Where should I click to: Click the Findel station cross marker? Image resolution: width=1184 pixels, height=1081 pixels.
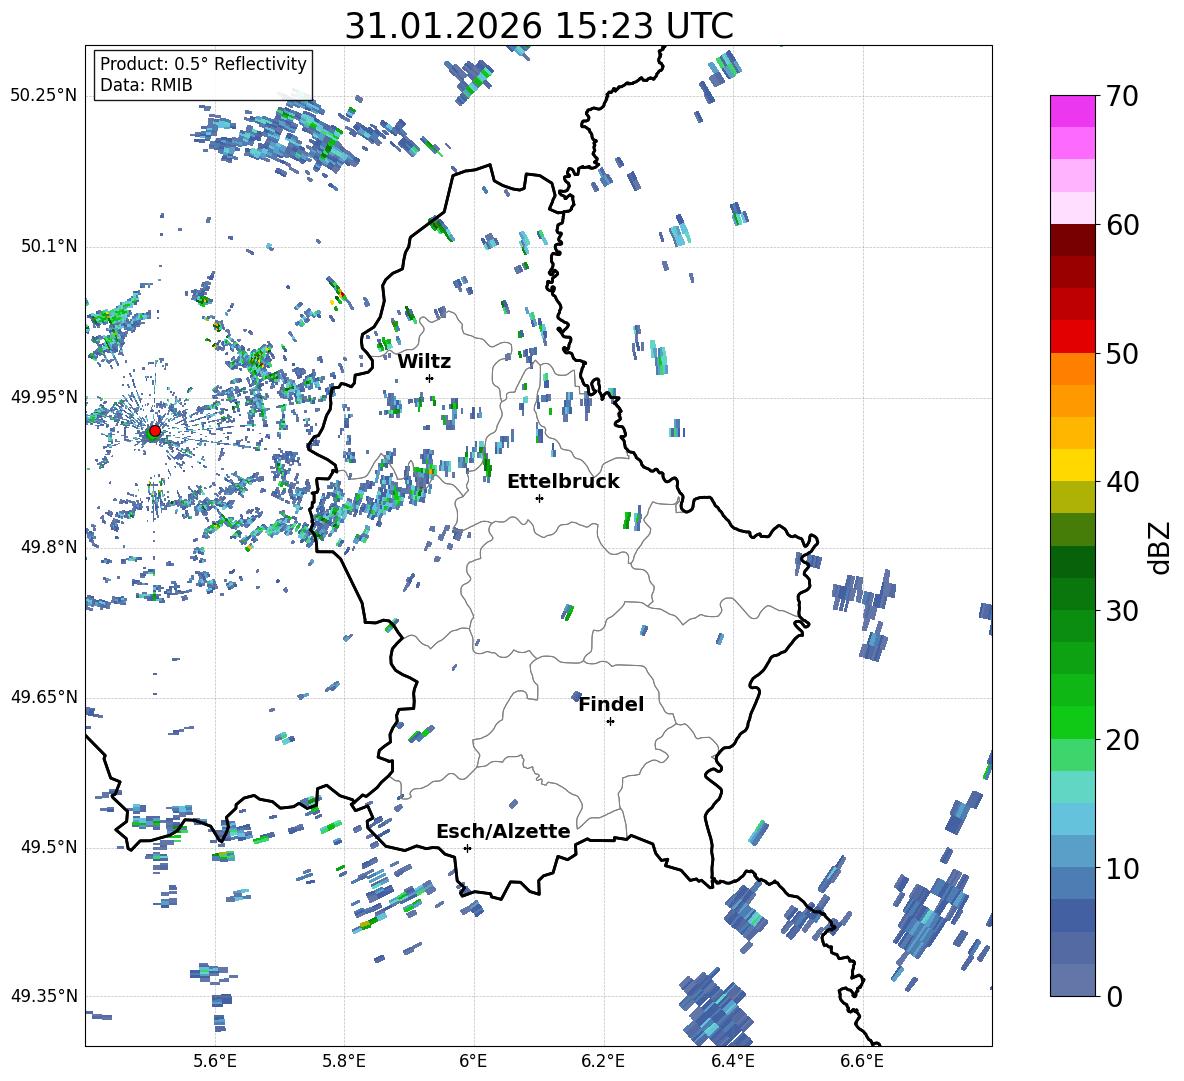pyautogui.click(x=610, y=721)
